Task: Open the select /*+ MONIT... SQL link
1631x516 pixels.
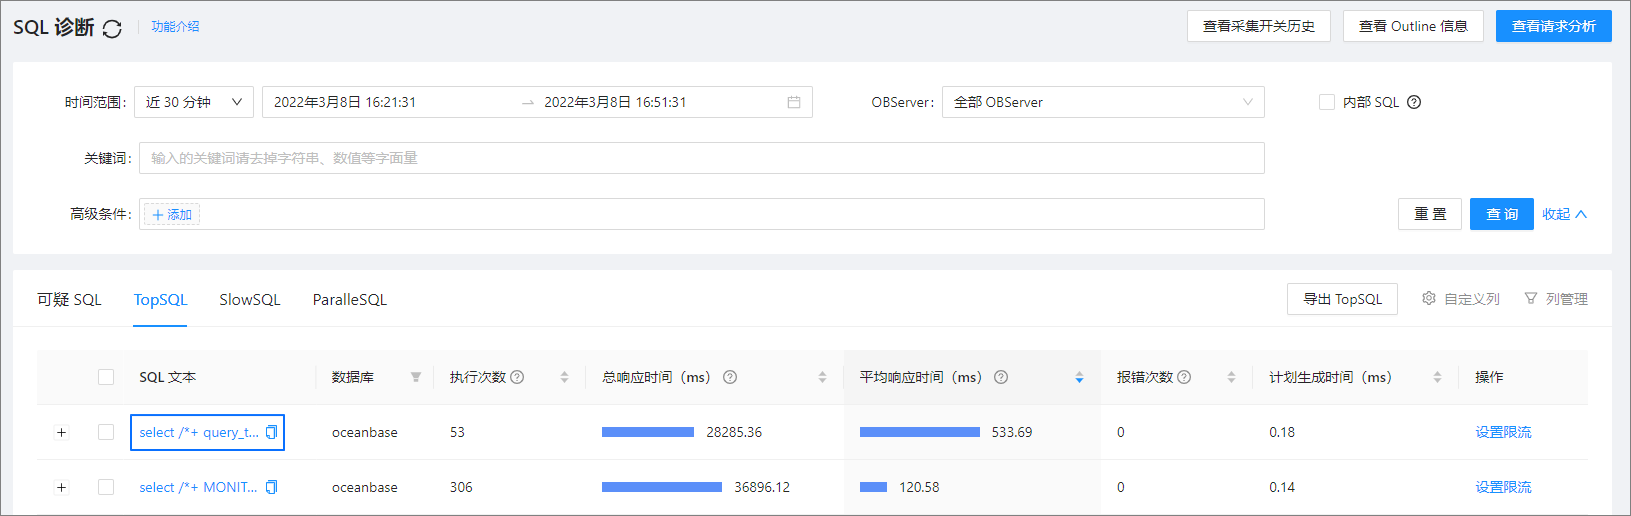Action: 198,487
